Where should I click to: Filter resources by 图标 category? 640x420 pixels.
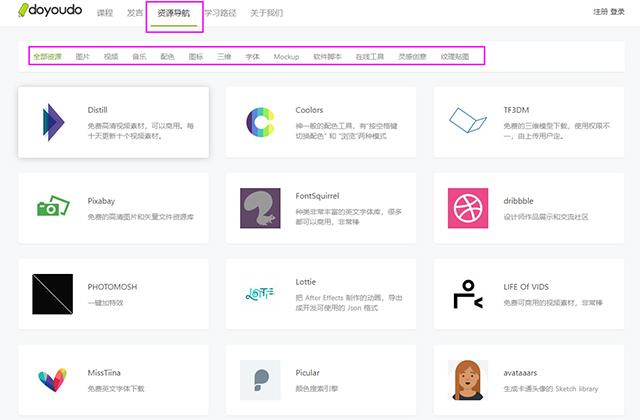196,56
